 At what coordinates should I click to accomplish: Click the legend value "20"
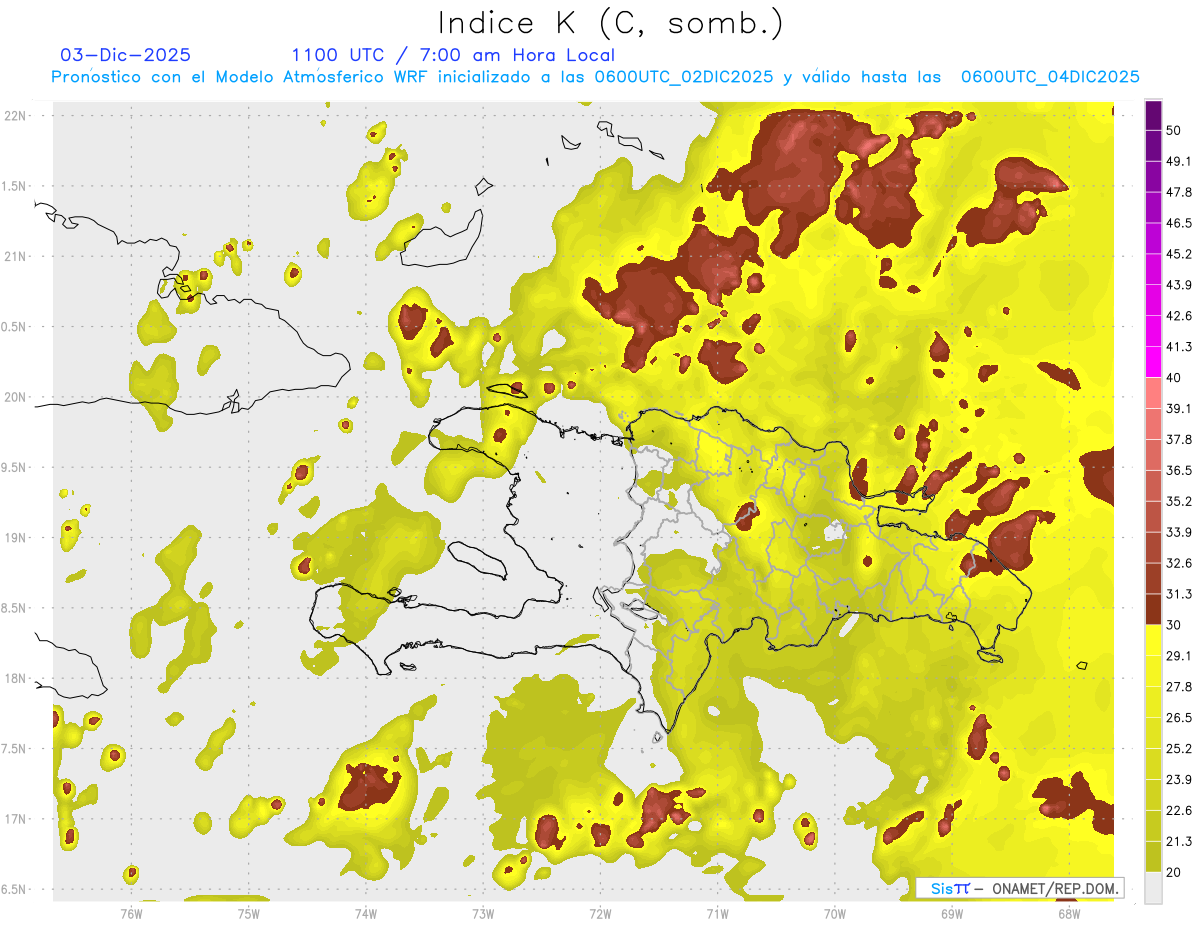click(1174, 873)
